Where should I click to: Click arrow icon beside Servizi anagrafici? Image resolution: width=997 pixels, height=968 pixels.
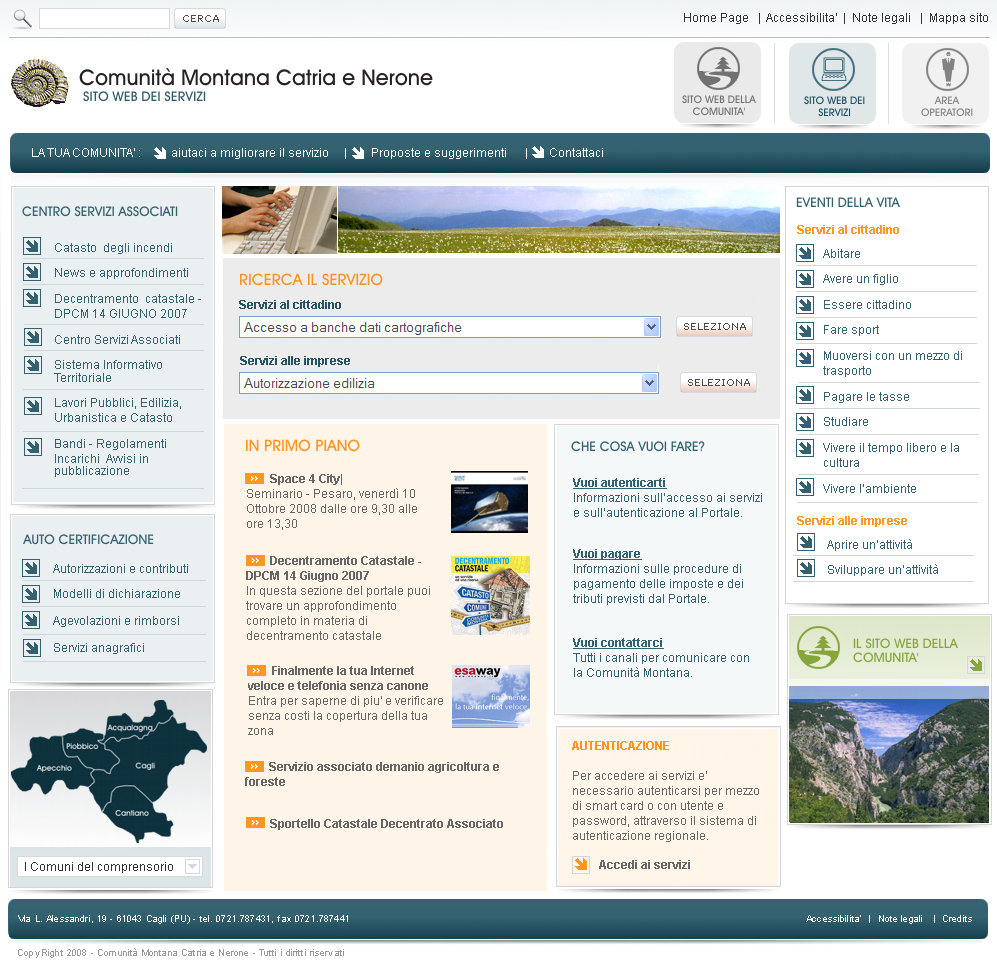point(32,647)
